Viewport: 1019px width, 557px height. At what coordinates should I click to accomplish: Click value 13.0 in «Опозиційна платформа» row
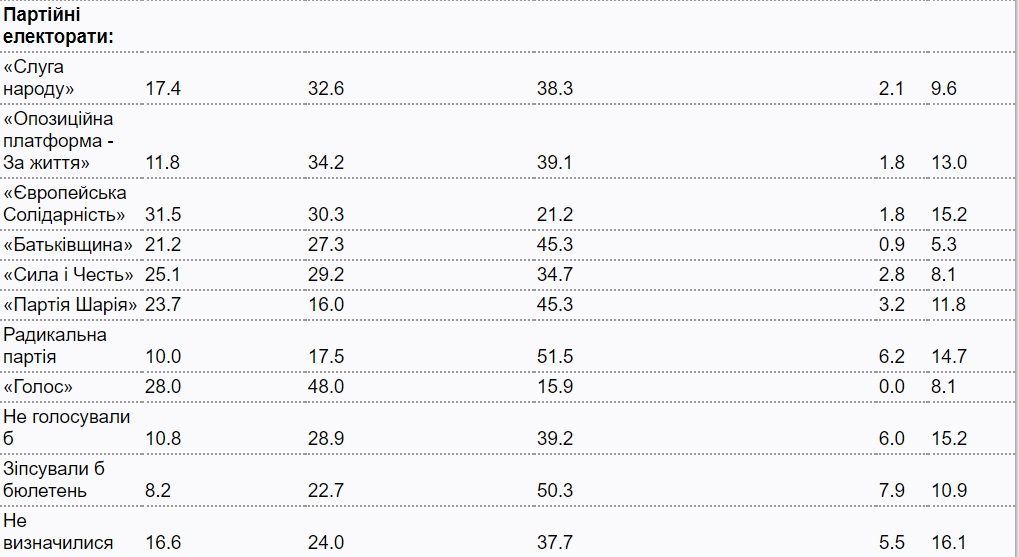949,163
